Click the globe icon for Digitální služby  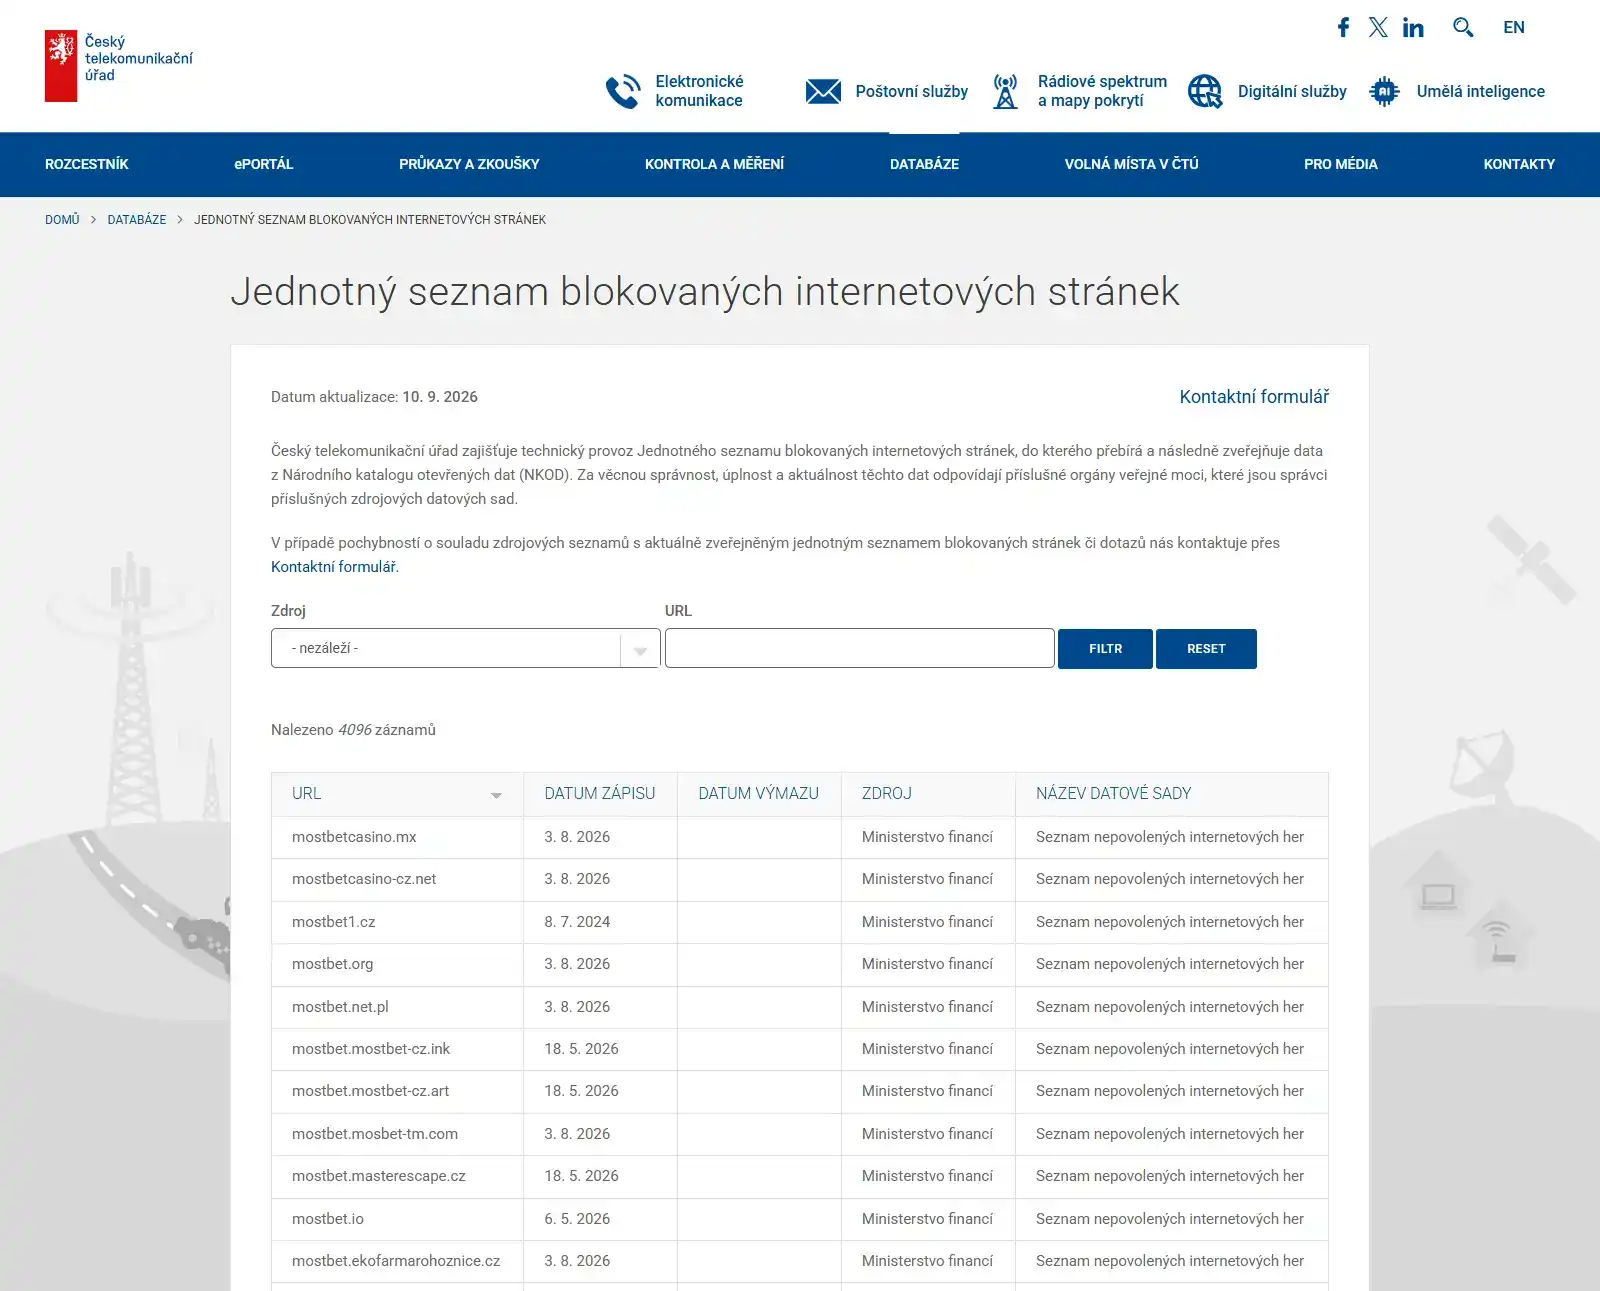coord(1205,91)
